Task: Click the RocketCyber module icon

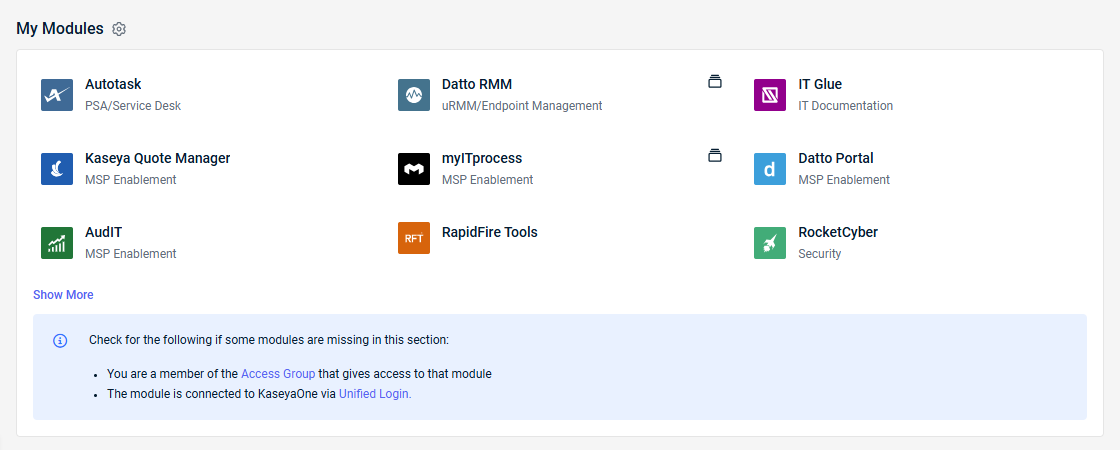Action: (x=770, y=243)
